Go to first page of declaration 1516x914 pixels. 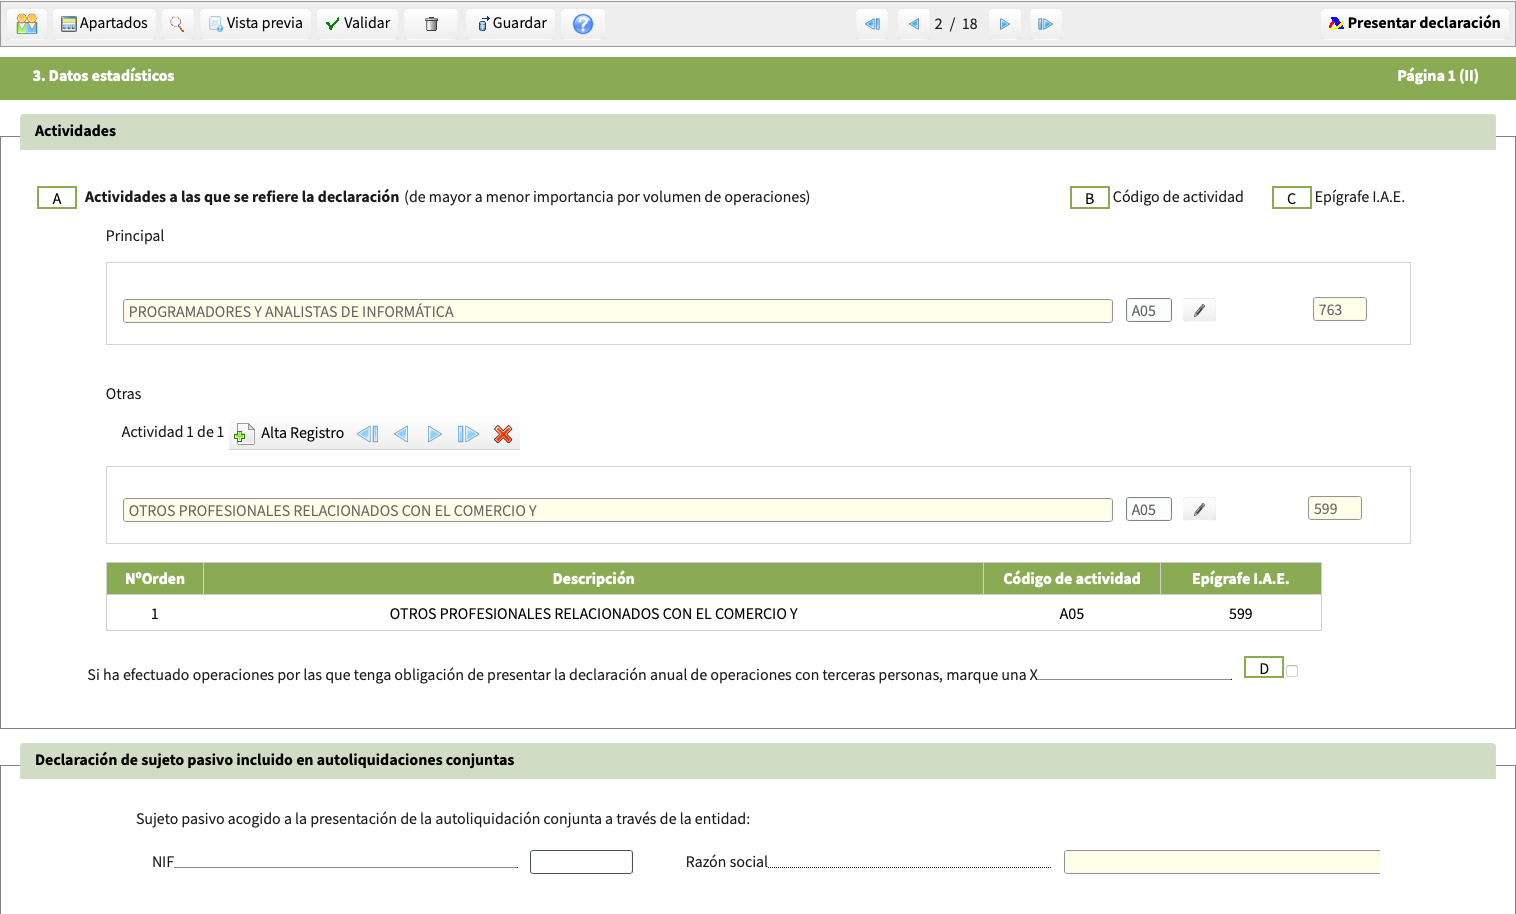tap(873, 24)
